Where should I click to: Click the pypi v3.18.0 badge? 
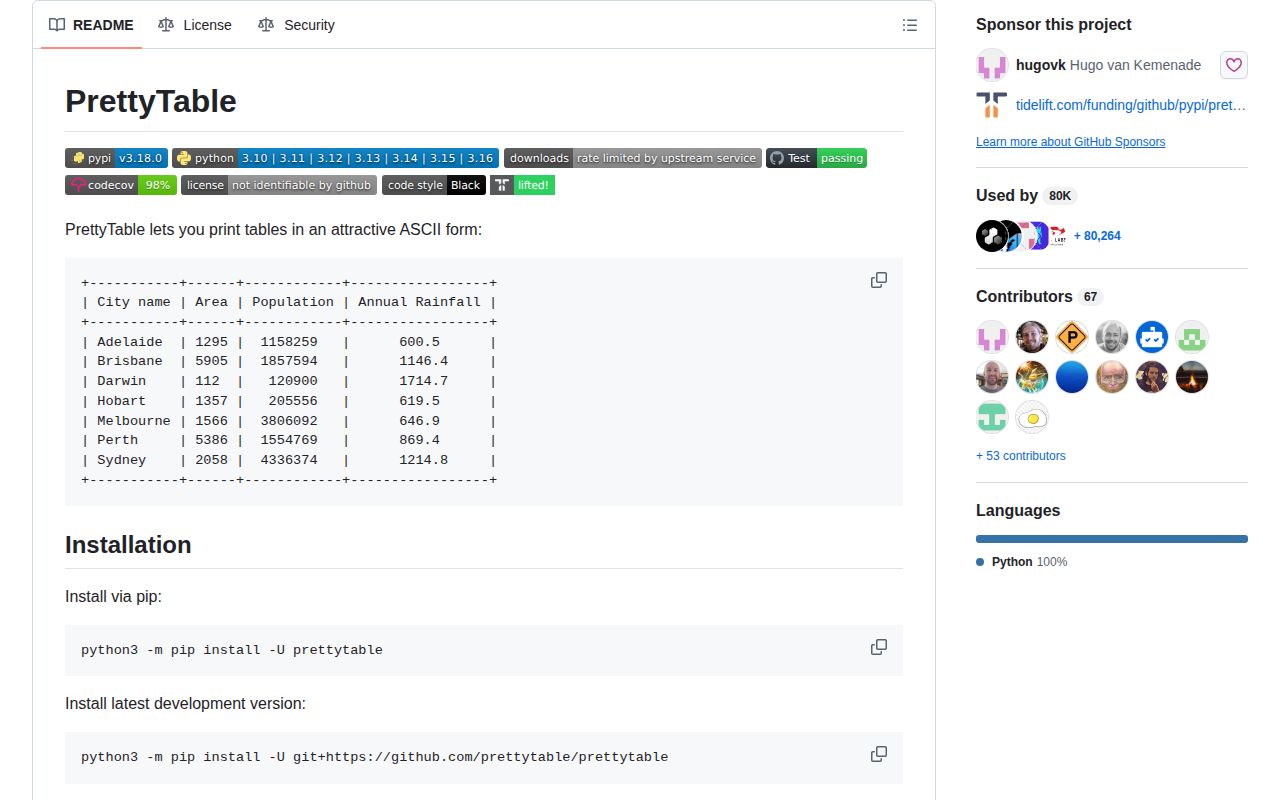pyautogui.click(x=116, y=158)
